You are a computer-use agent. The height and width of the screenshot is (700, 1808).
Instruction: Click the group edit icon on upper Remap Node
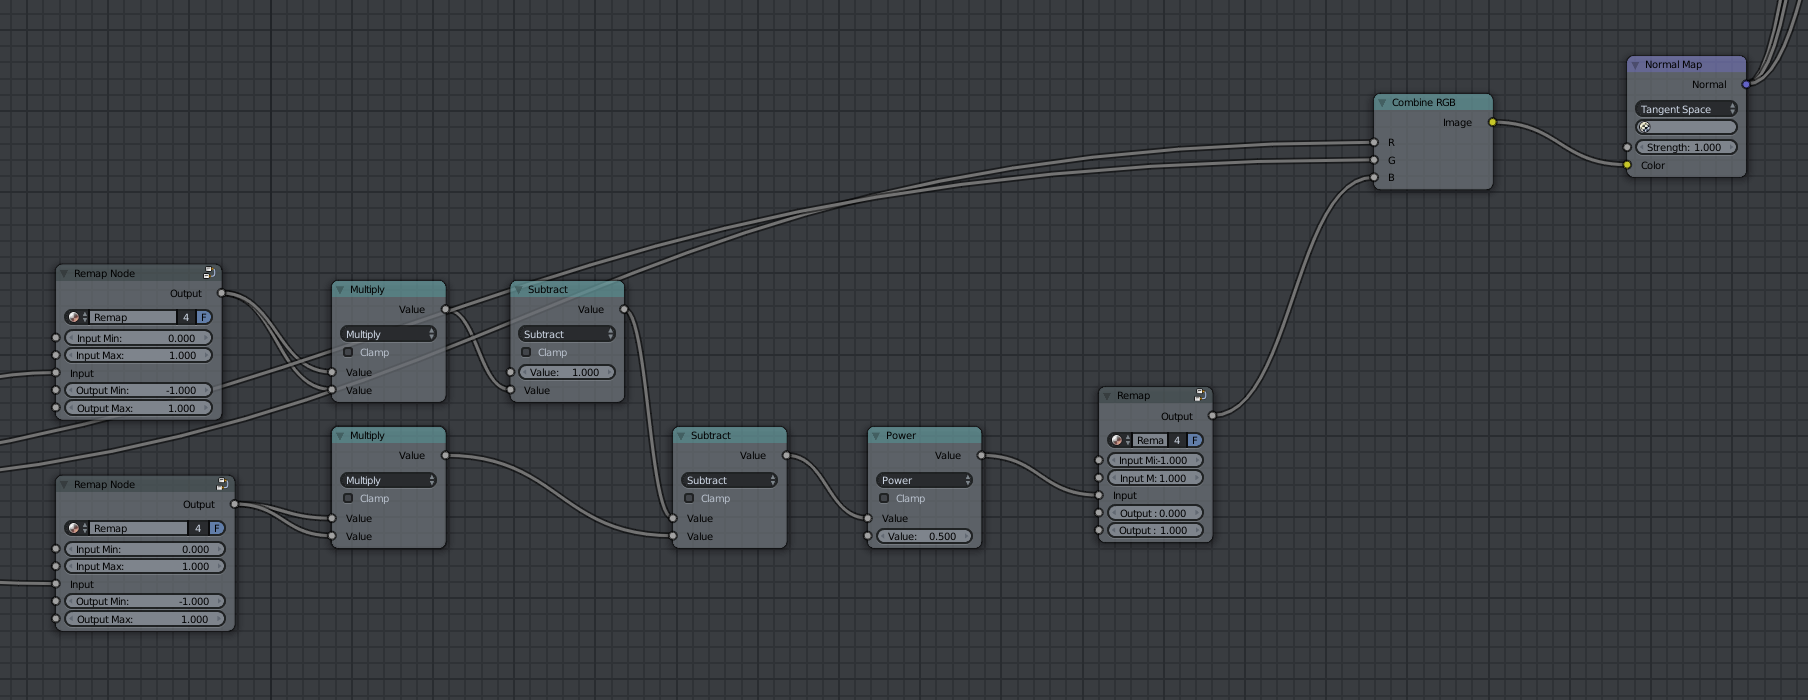tap(209, 273)
